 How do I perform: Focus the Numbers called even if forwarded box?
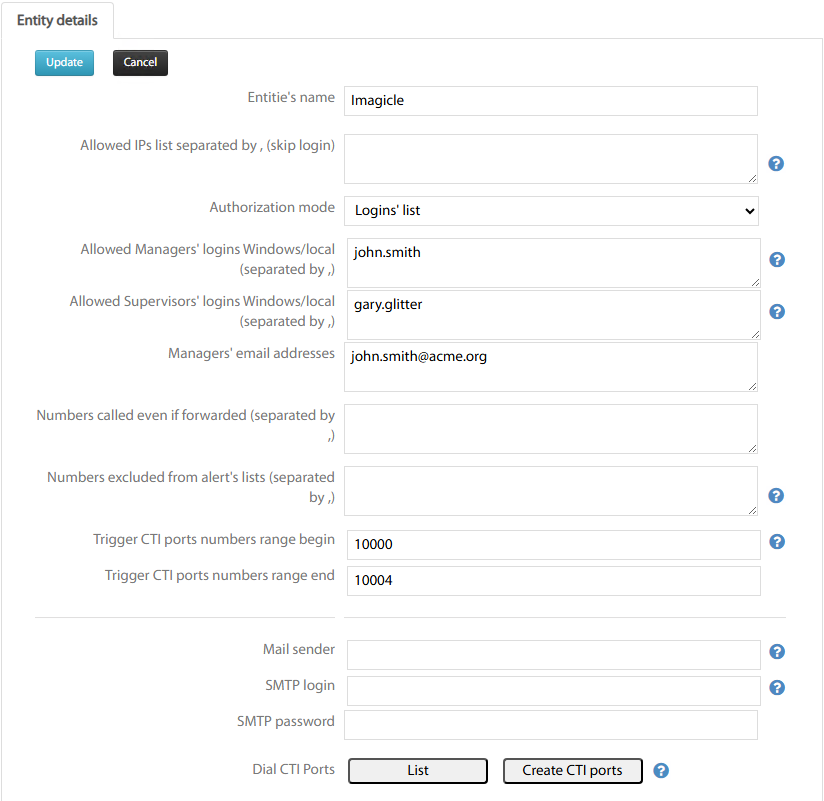click(551, 429)
